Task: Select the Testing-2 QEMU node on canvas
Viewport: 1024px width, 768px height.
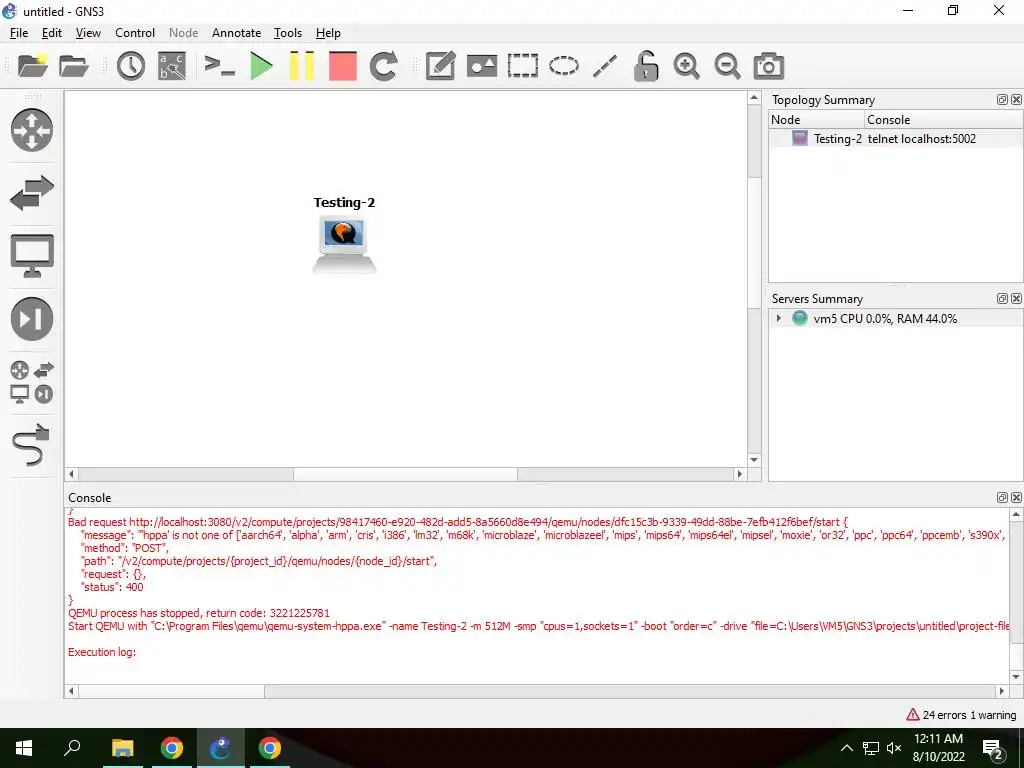Action: (344, 244)
